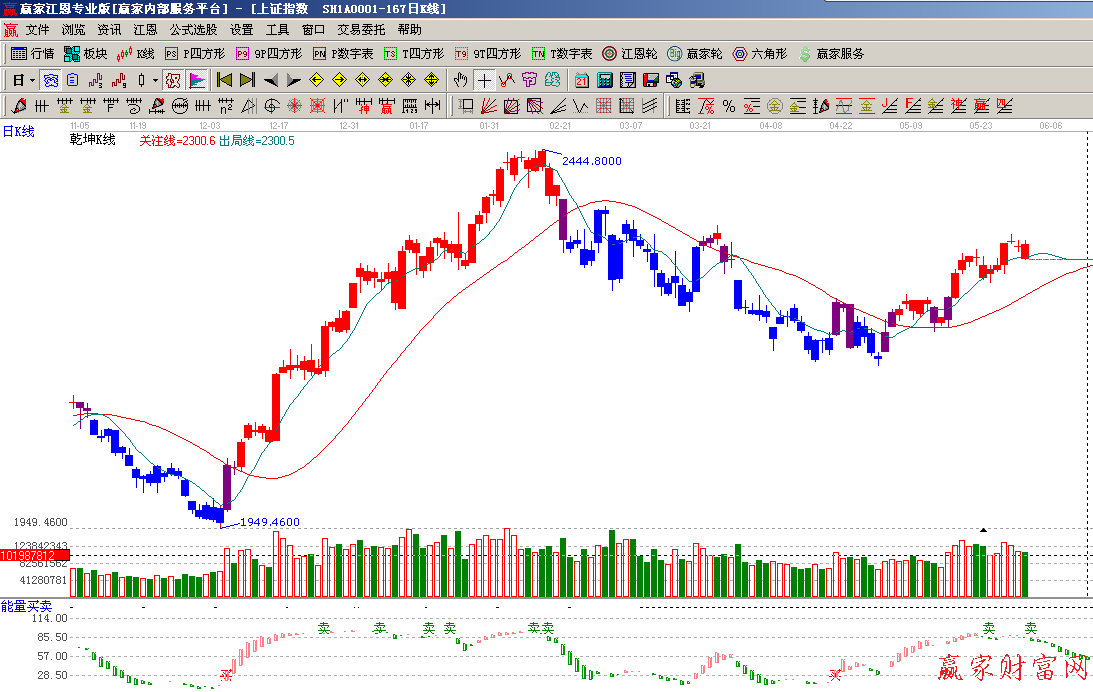
Task: Open the 公式选股 menu
Action: (193, 30)
